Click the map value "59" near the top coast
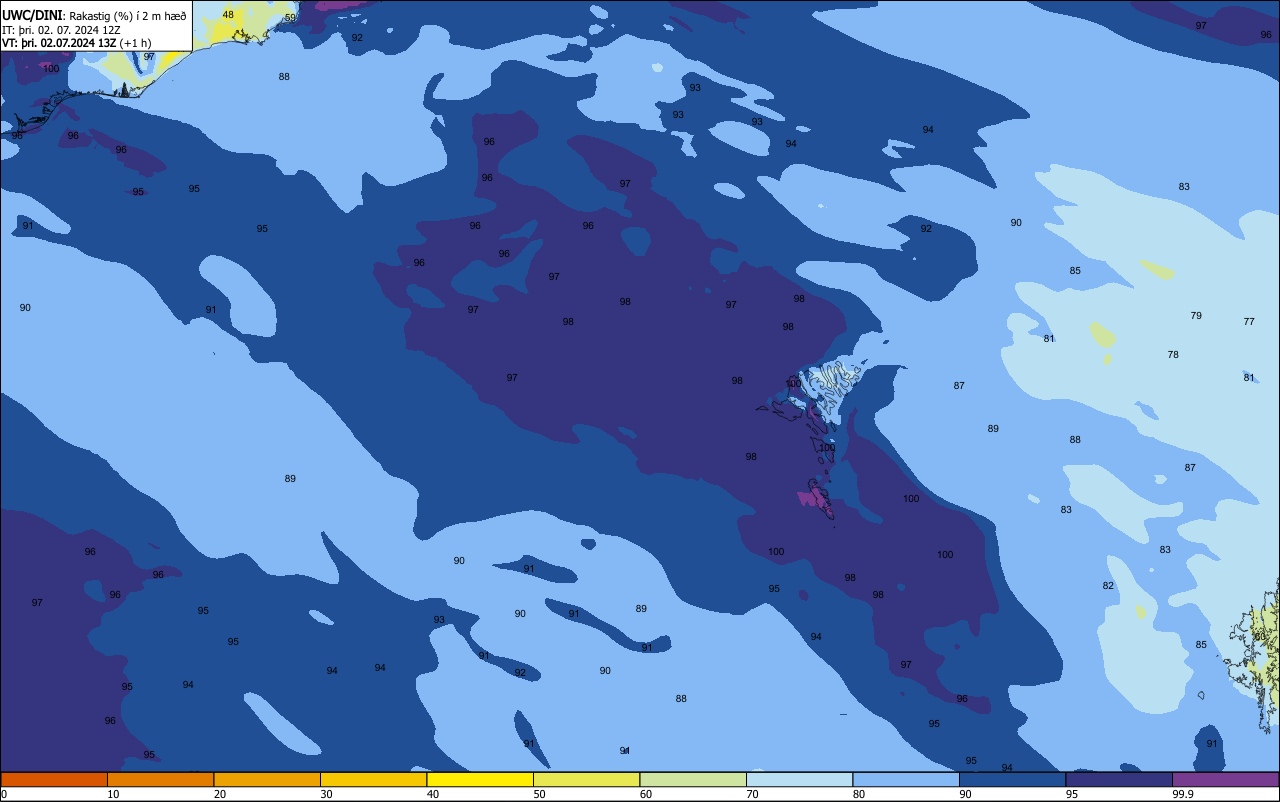This screenshot has width=1280, height=802. pos(290,18)
